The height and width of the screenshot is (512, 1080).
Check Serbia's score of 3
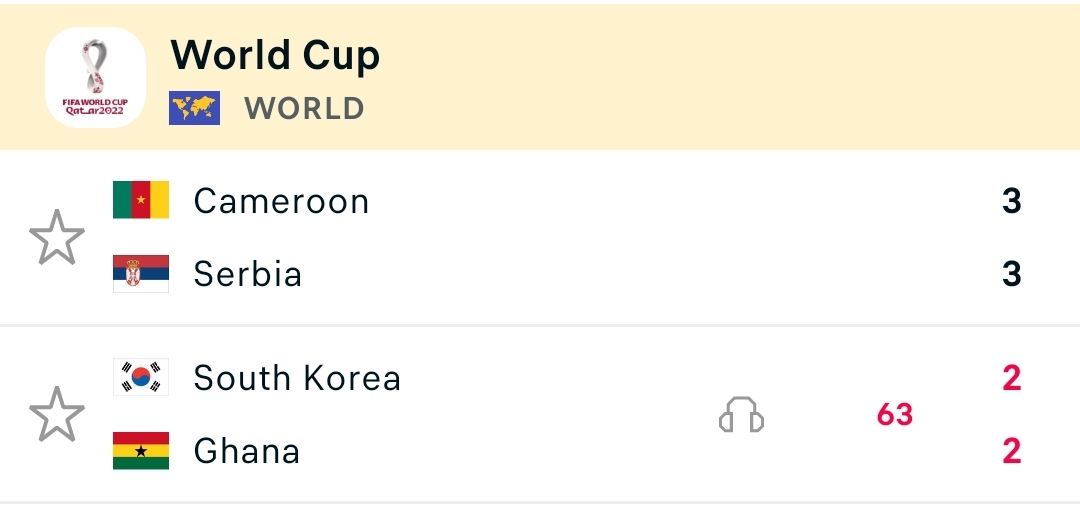click(1011, 274)
